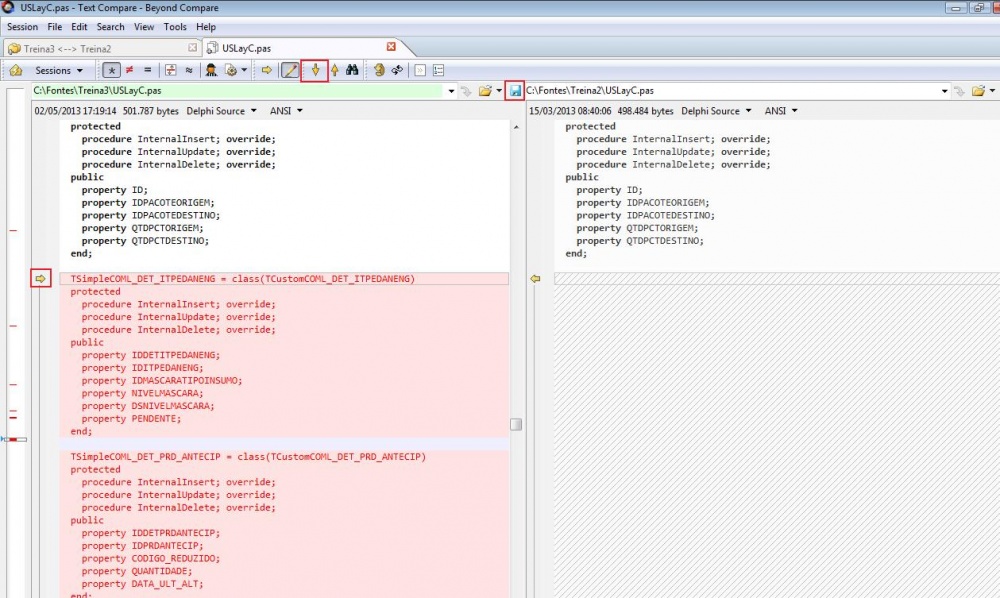Toggle Show Differences not-equal button

click(x=129, y=70)
